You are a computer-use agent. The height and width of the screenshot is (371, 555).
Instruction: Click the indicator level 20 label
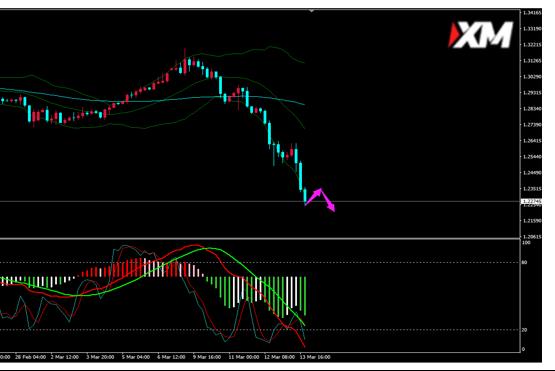pos(525,330)
